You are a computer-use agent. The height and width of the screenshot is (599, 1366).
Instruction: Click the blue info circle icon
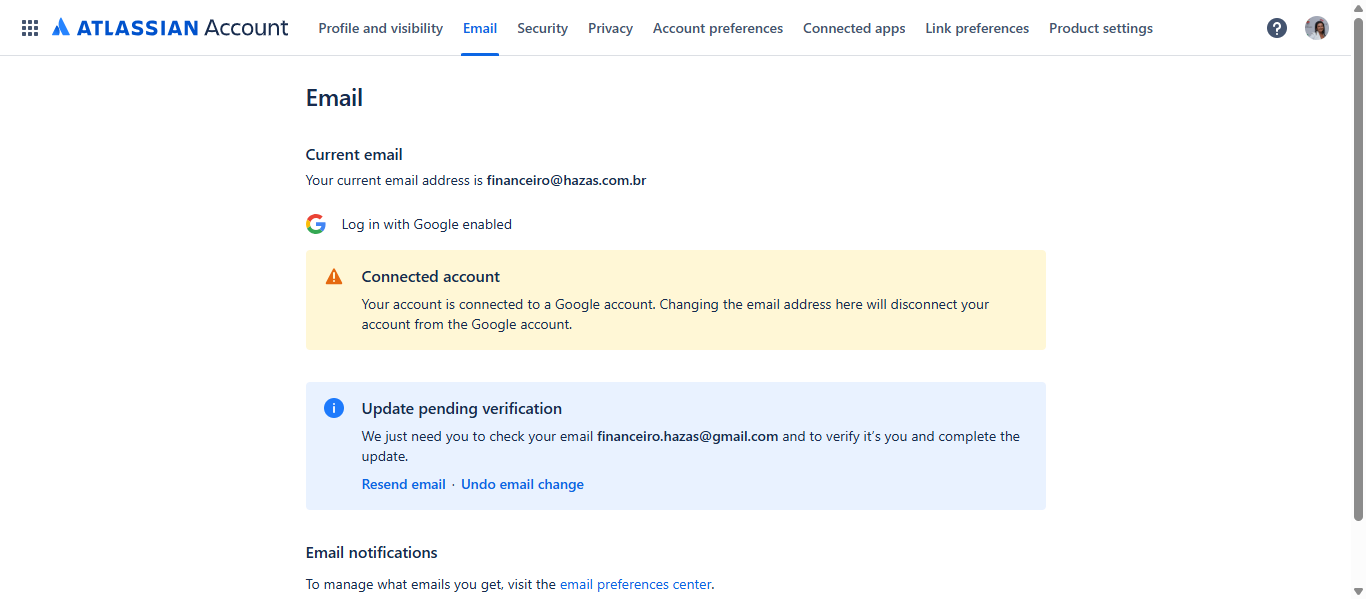(x=334, y=408)
